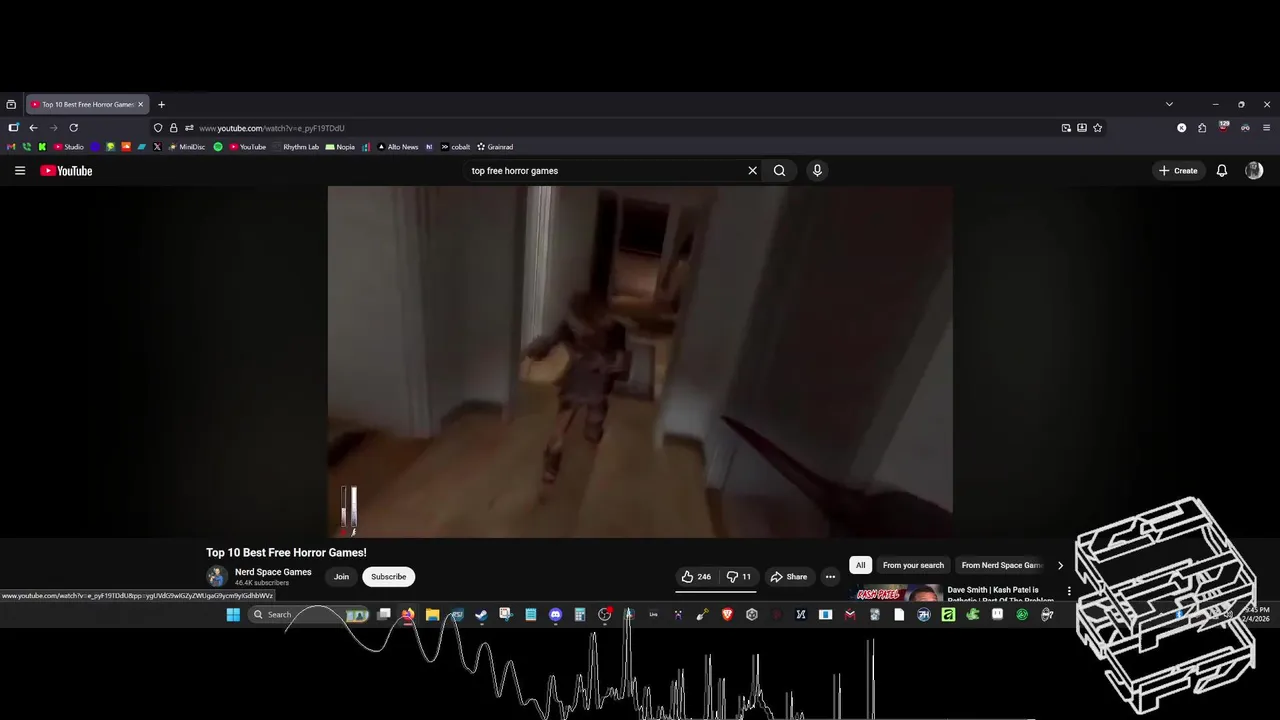
Task: Select the All filter chip
Action: coord(860,565)
